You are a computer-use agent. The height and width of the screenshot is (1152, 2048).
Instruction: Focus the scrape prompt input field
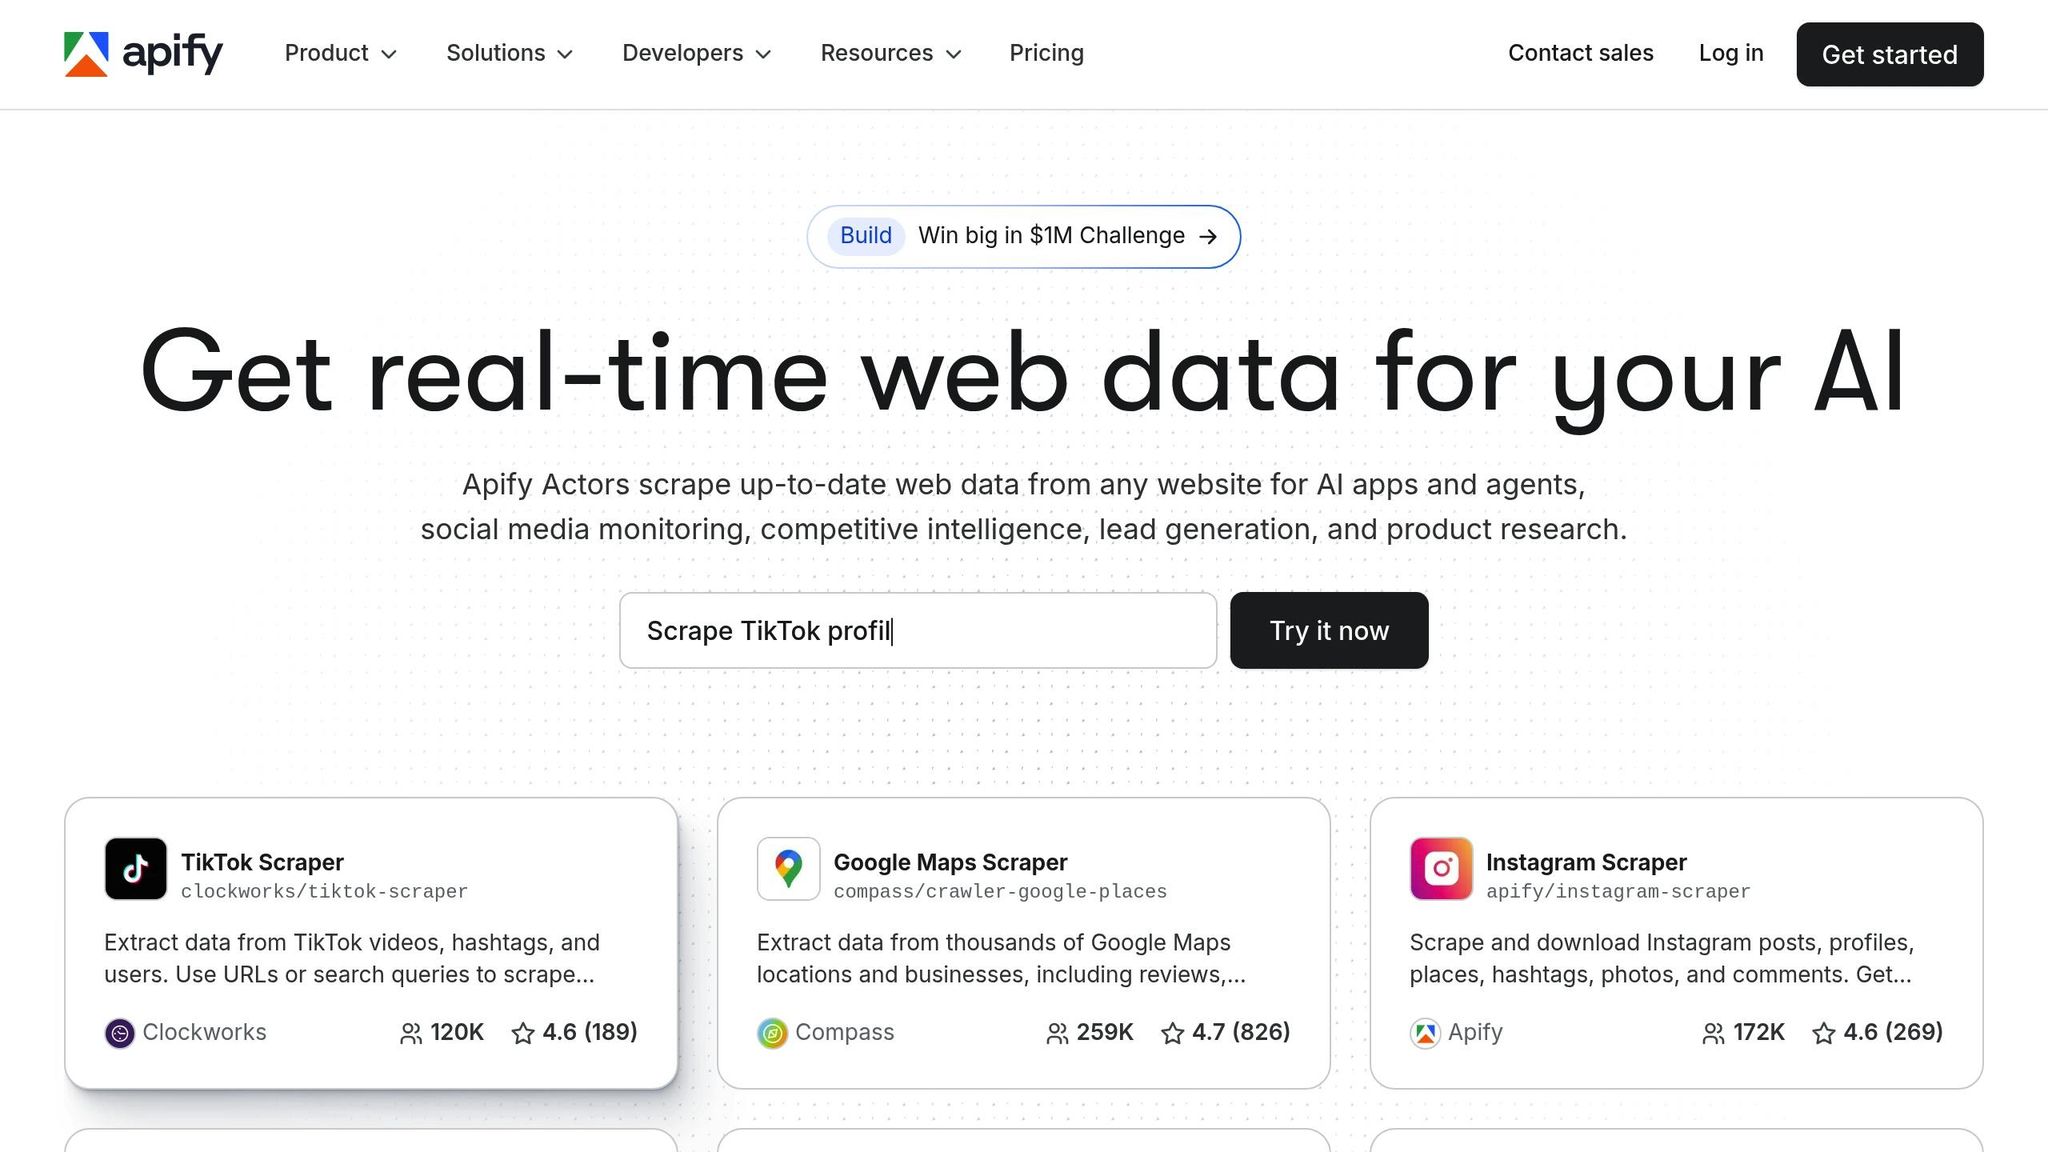[x=918, y=631]
